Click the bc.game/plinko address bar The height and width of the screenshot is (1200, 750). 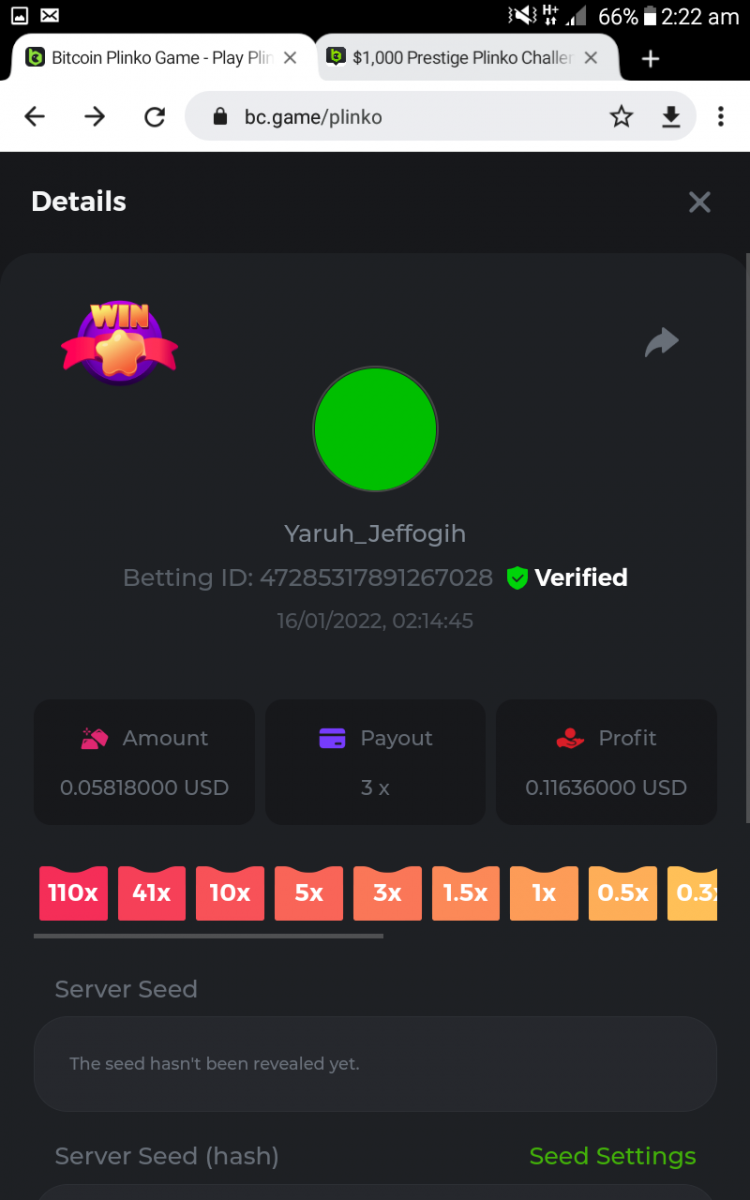[x=395, y=117]
